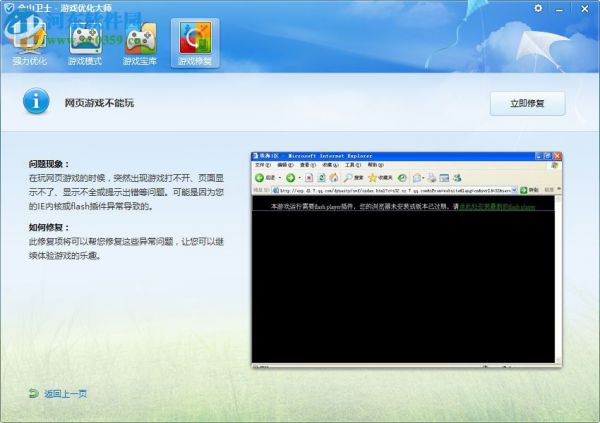
Task: Click the IE forward arrow in preview image
Action: (290, 178)
